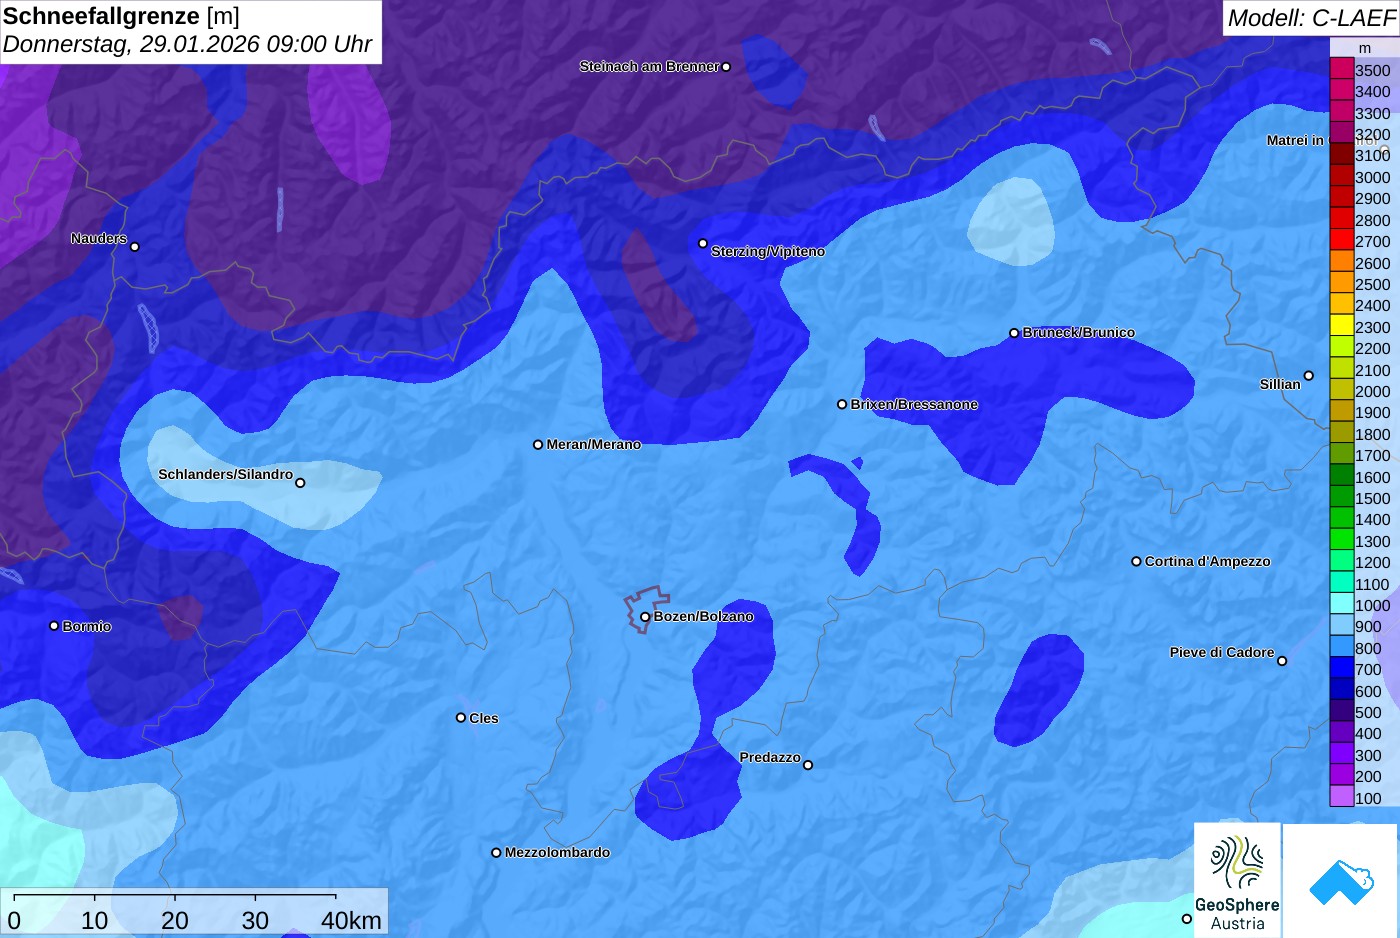Click the 300 legend value

(x=1369, y=756)
